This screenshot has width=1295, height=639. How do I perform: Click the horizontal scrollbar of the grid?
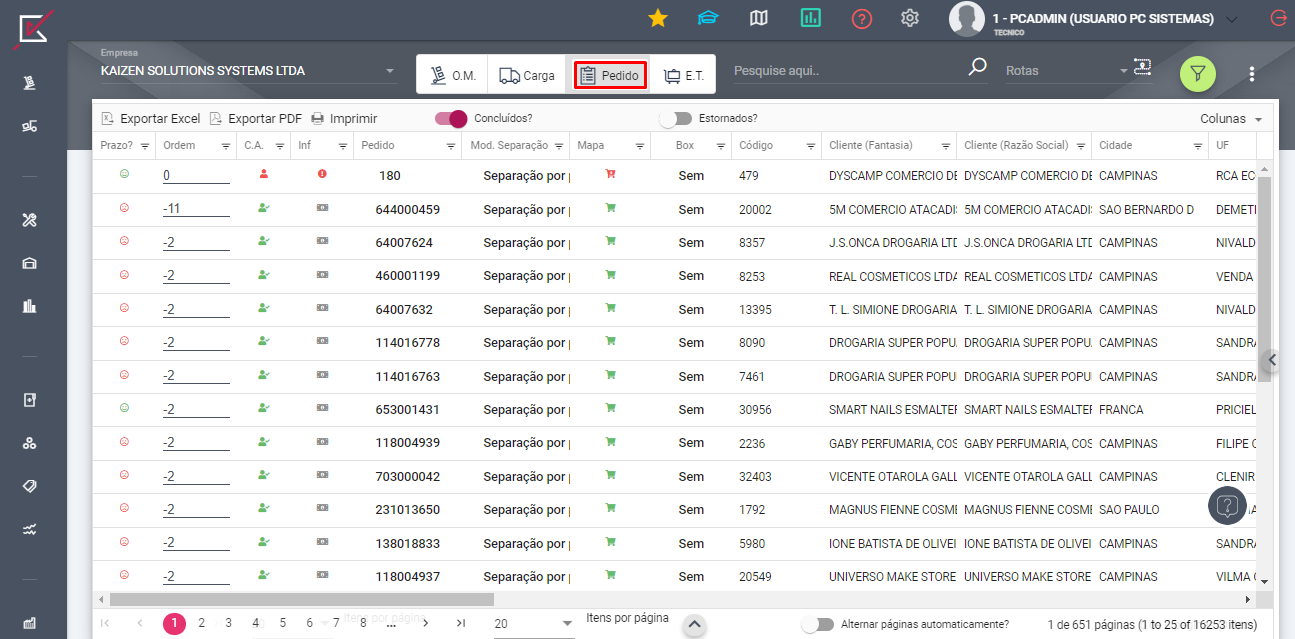[302, 599]
